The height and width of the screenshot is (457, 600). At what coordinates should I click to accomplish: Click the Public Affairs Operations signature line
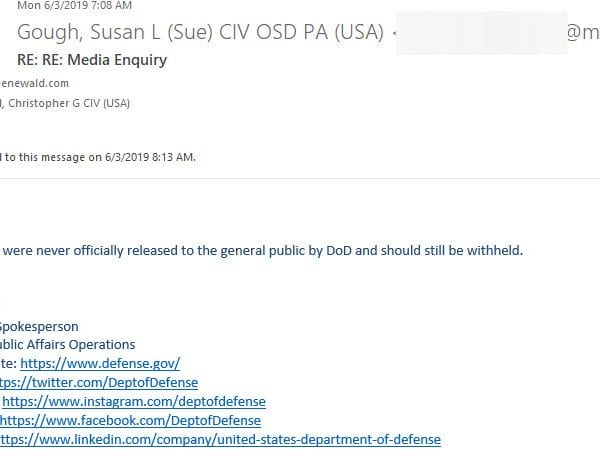(x=67, y=344)
